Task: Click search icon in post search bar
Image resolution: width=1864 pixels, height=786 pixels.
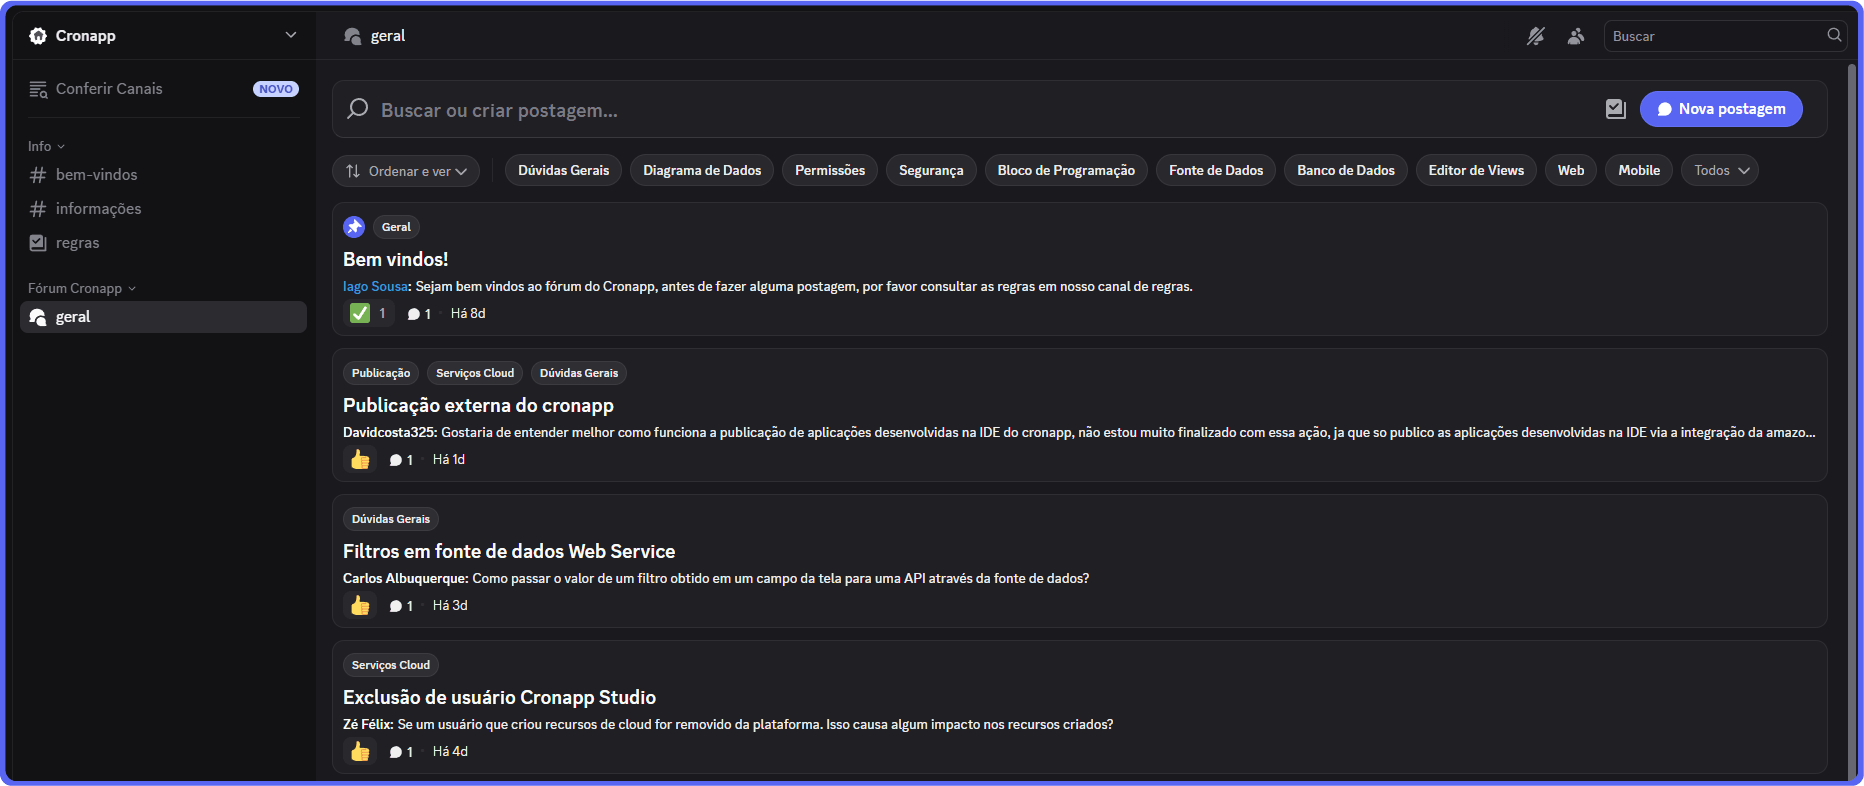Action: [358, 109]
